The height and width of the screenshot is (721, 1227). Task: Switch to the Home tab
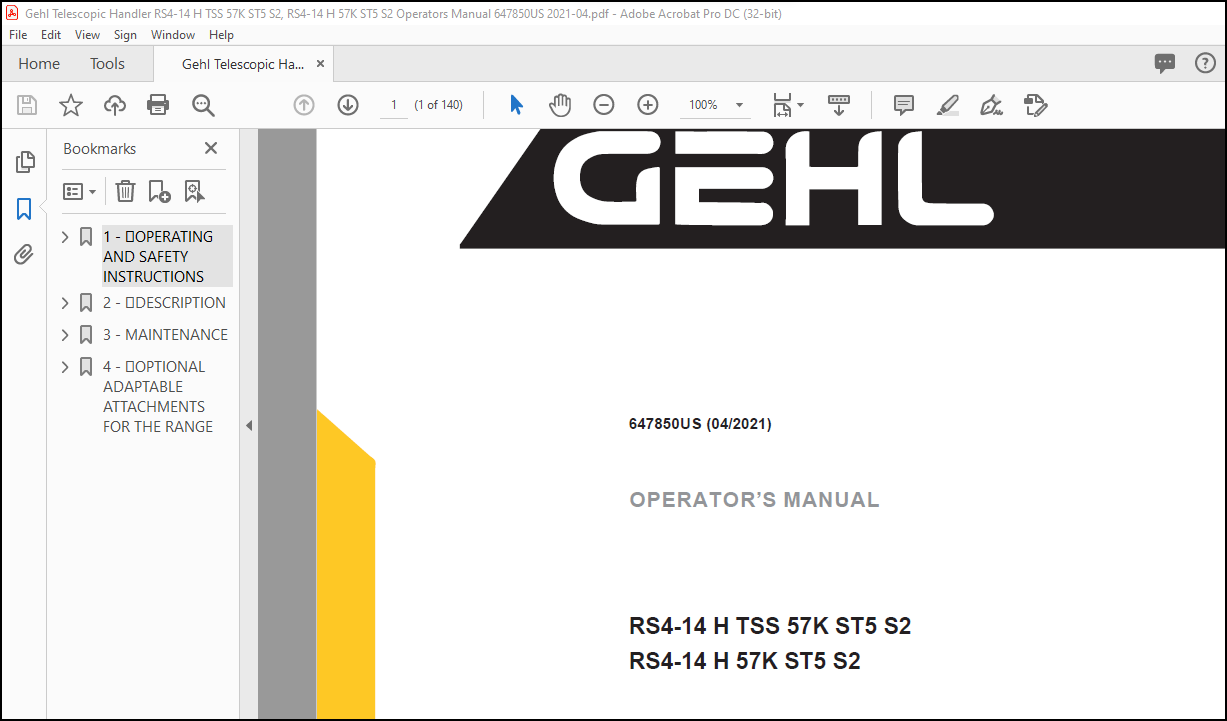tap(39, 63)
